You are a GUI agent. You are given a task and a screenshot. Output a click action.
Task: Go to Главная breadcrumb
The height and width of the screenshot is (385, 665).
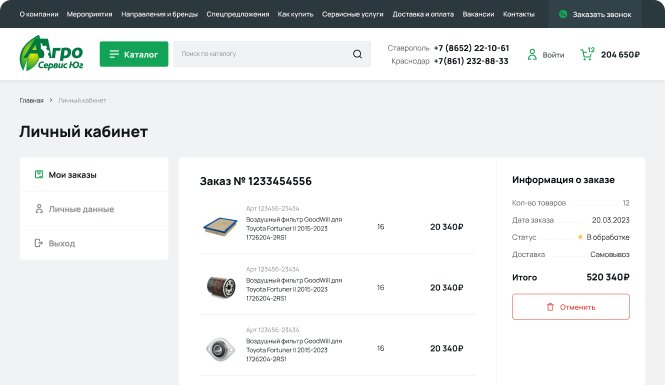(31, 100)
